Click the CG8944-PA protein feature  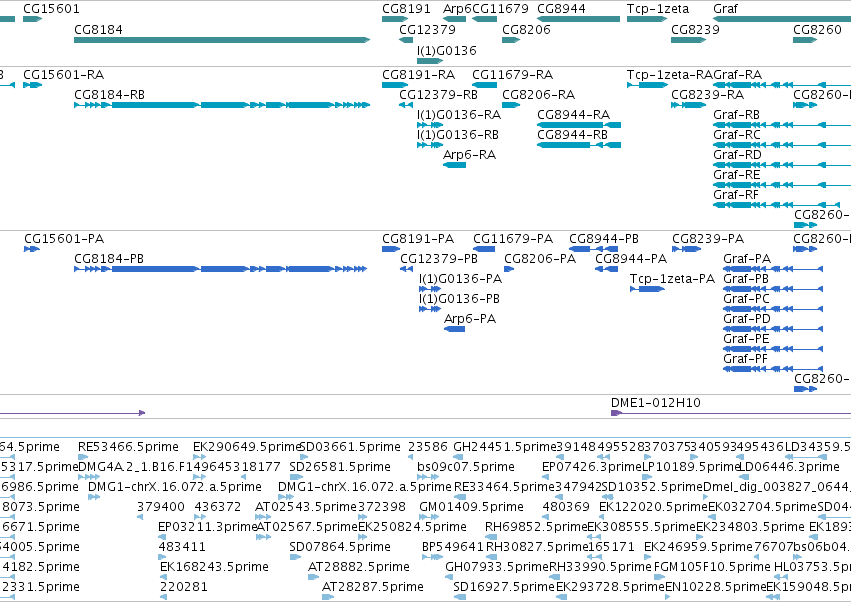[x=607, y=269]
